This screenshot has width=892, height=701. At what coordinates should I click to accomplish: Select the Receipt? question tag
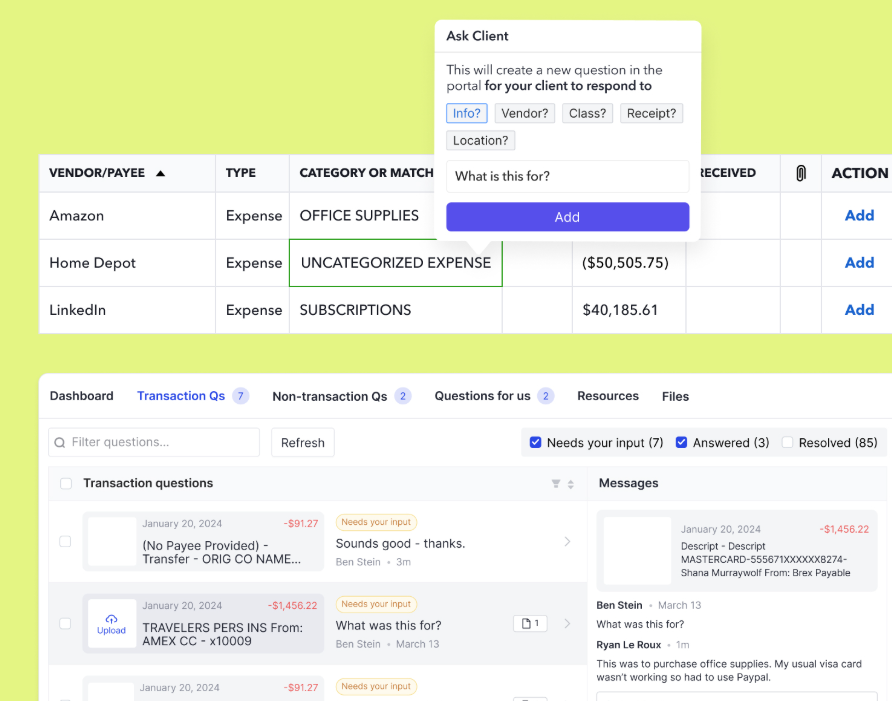pos(651,113)
